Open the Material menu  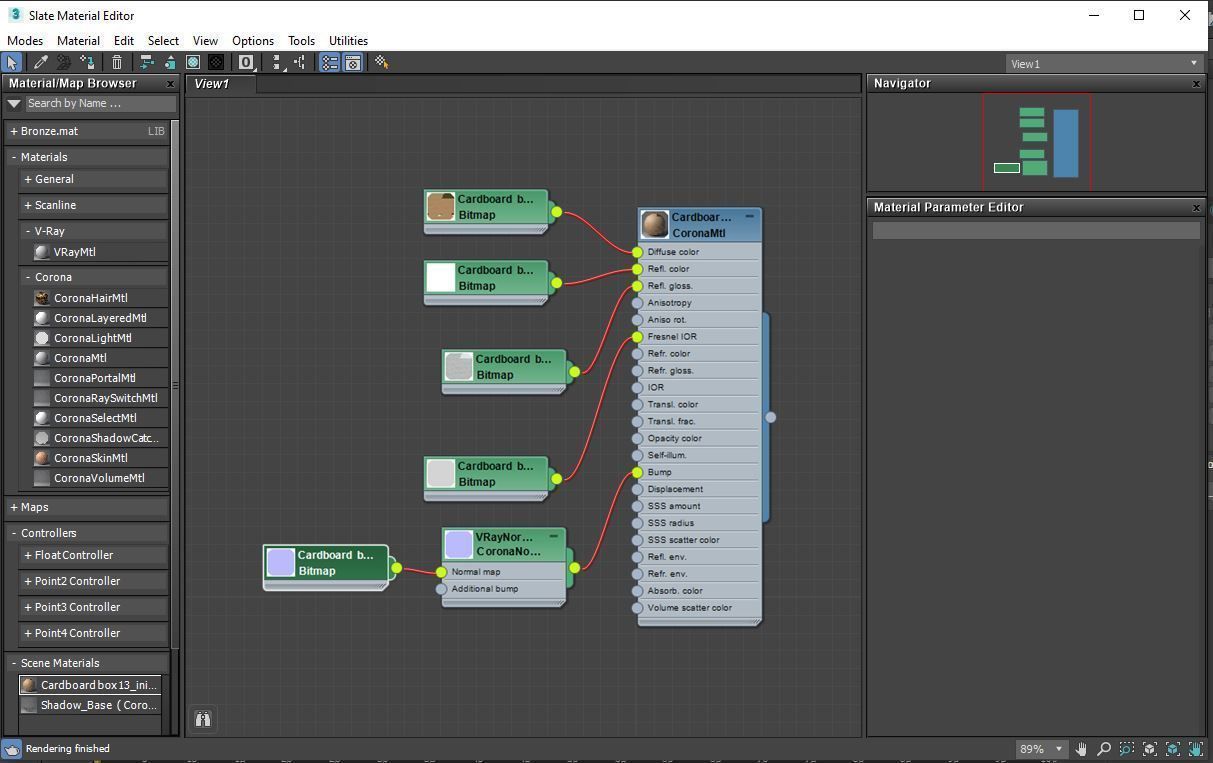pyautogui.click(x=78, y=41)
